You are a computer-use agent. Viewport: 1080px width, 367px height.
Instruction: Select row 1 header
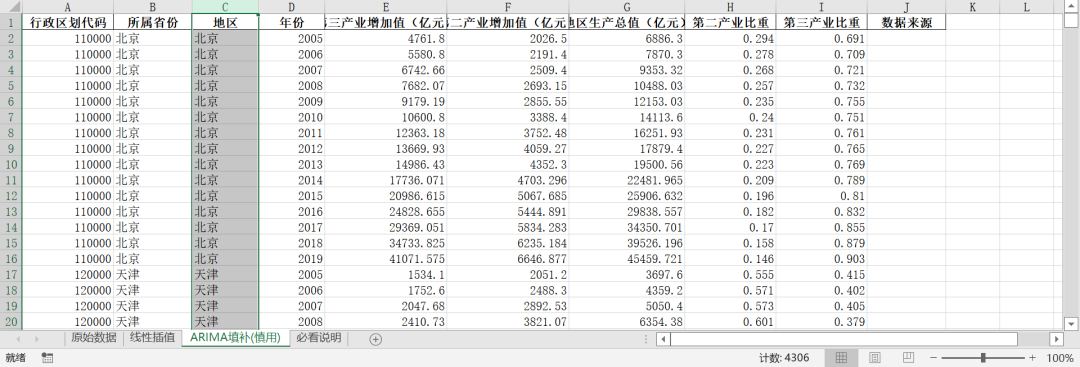coord(11,22)
